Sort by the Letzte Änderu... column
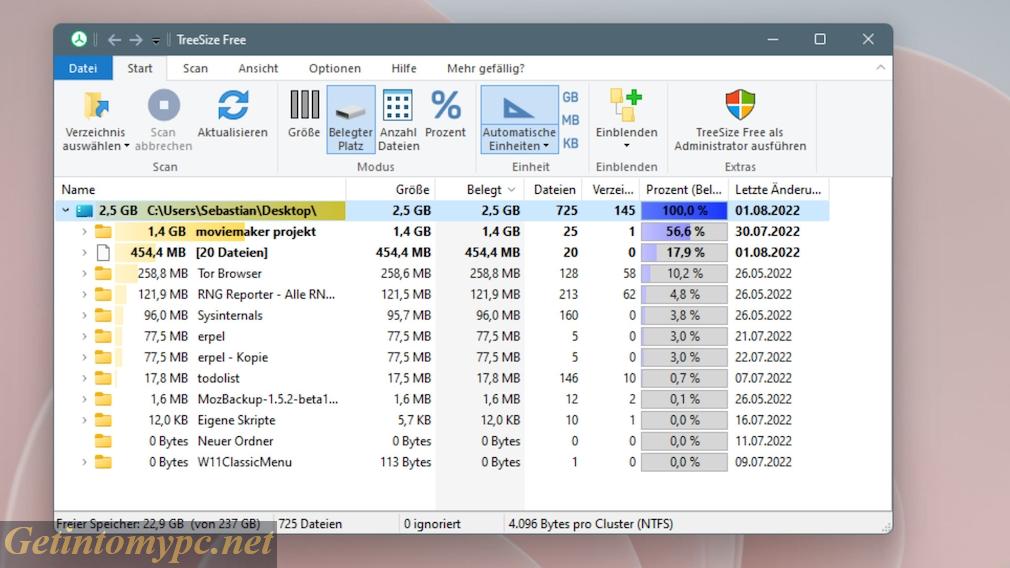1010x568 pixels. [778, 189]
